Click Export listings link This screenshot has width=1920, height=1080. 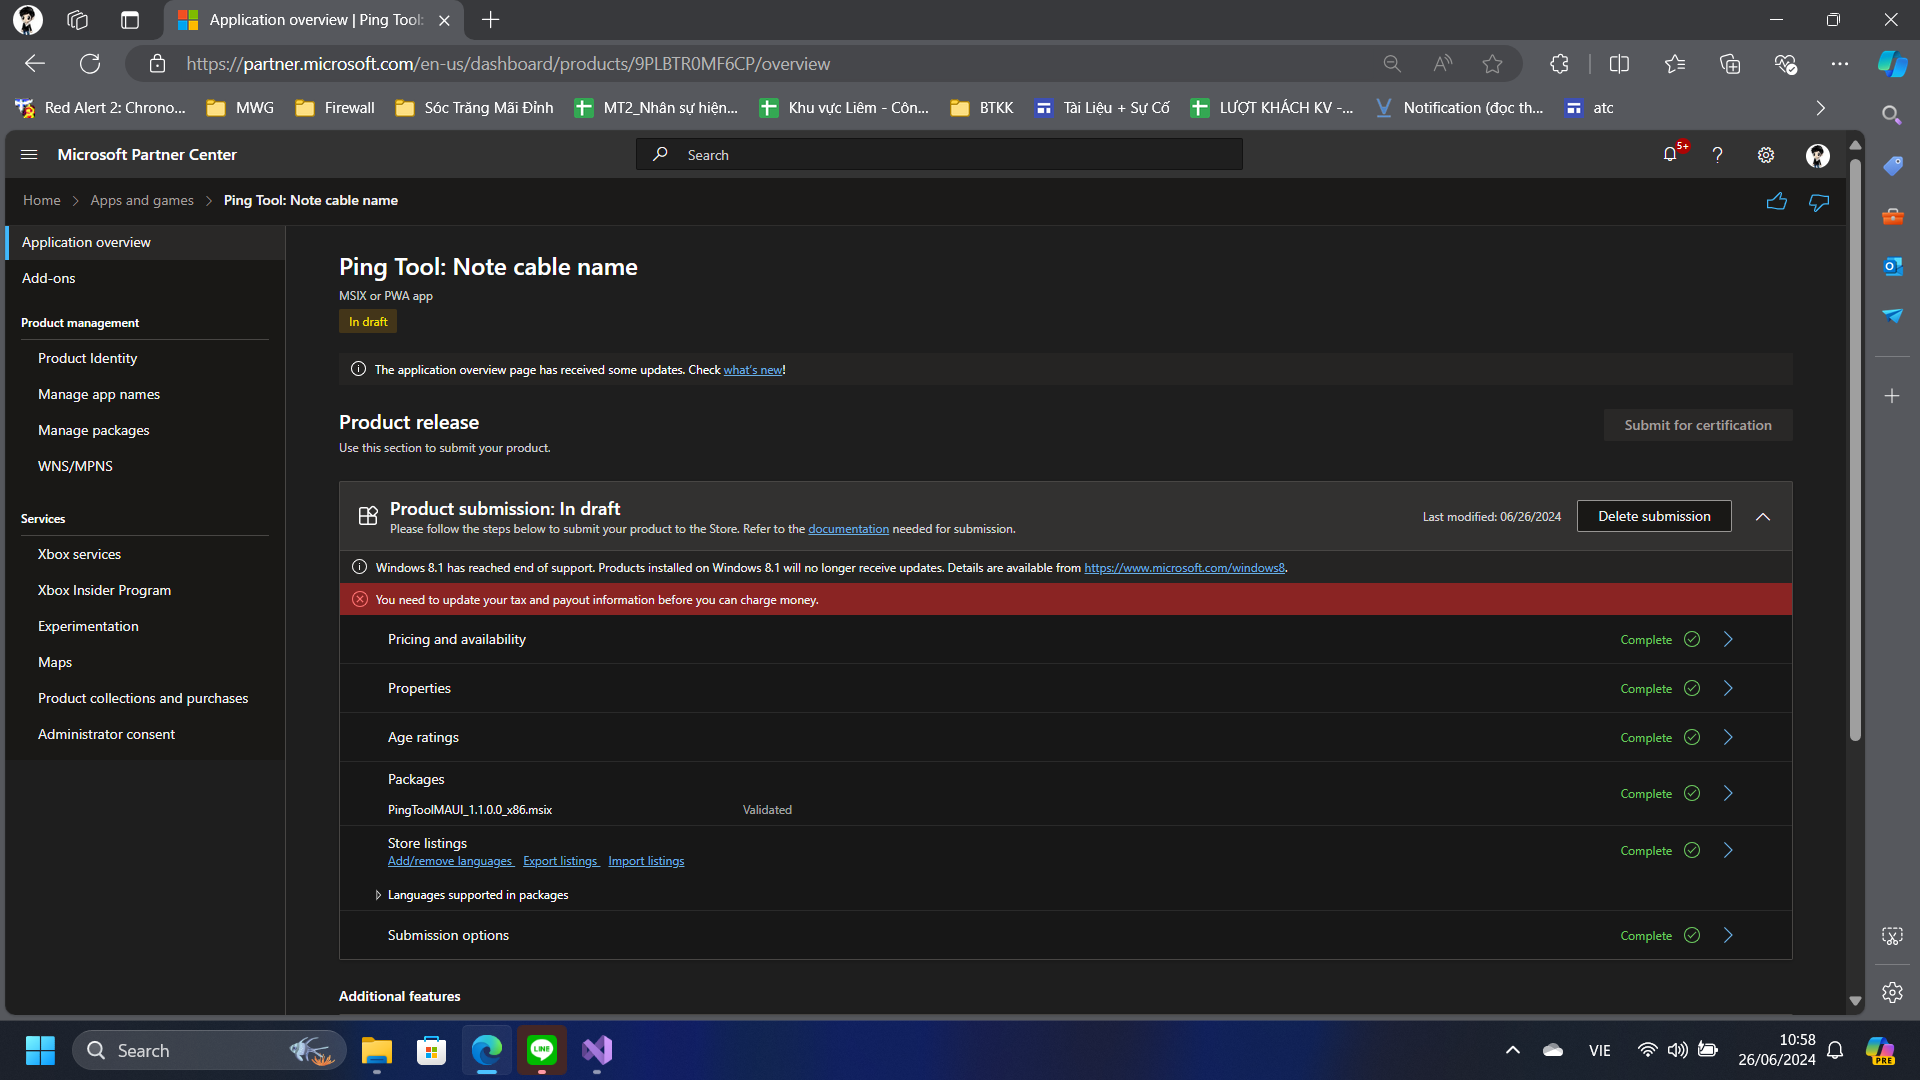[560, 861]
